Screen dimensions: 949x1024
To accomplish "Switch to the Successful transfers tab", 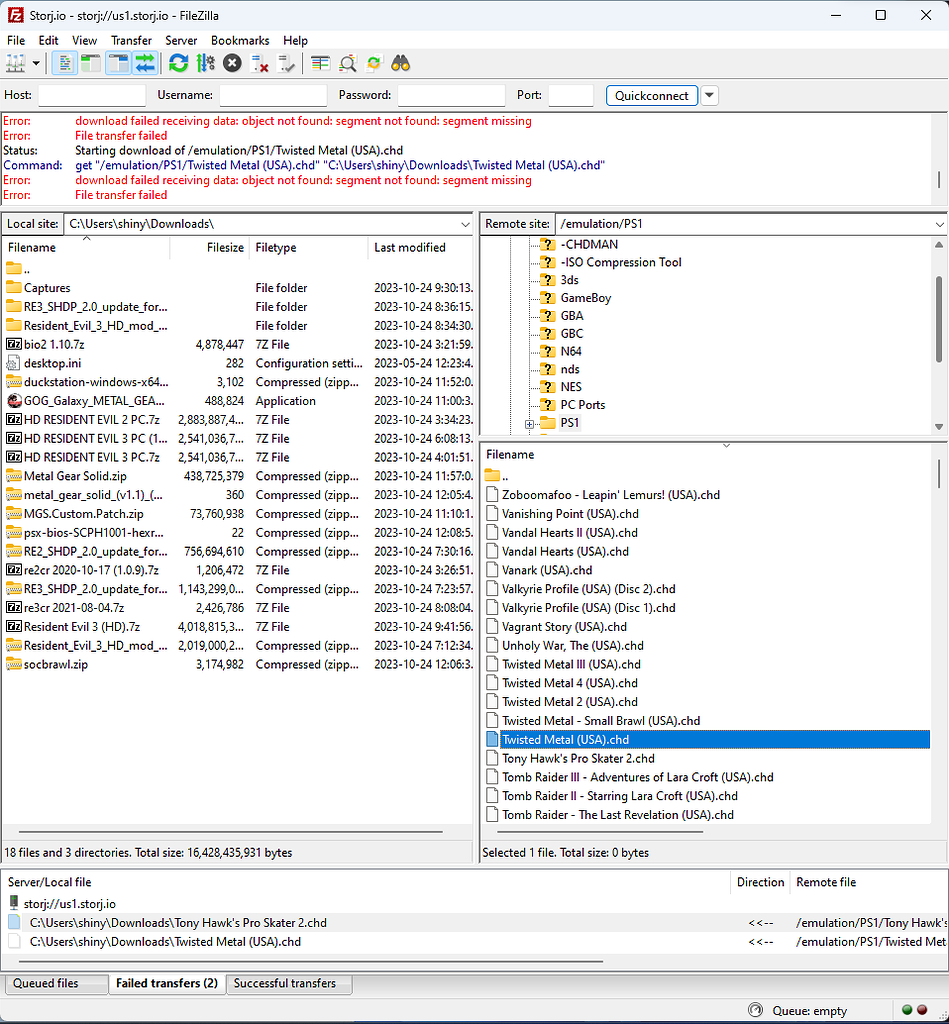I will pos(289,984).
